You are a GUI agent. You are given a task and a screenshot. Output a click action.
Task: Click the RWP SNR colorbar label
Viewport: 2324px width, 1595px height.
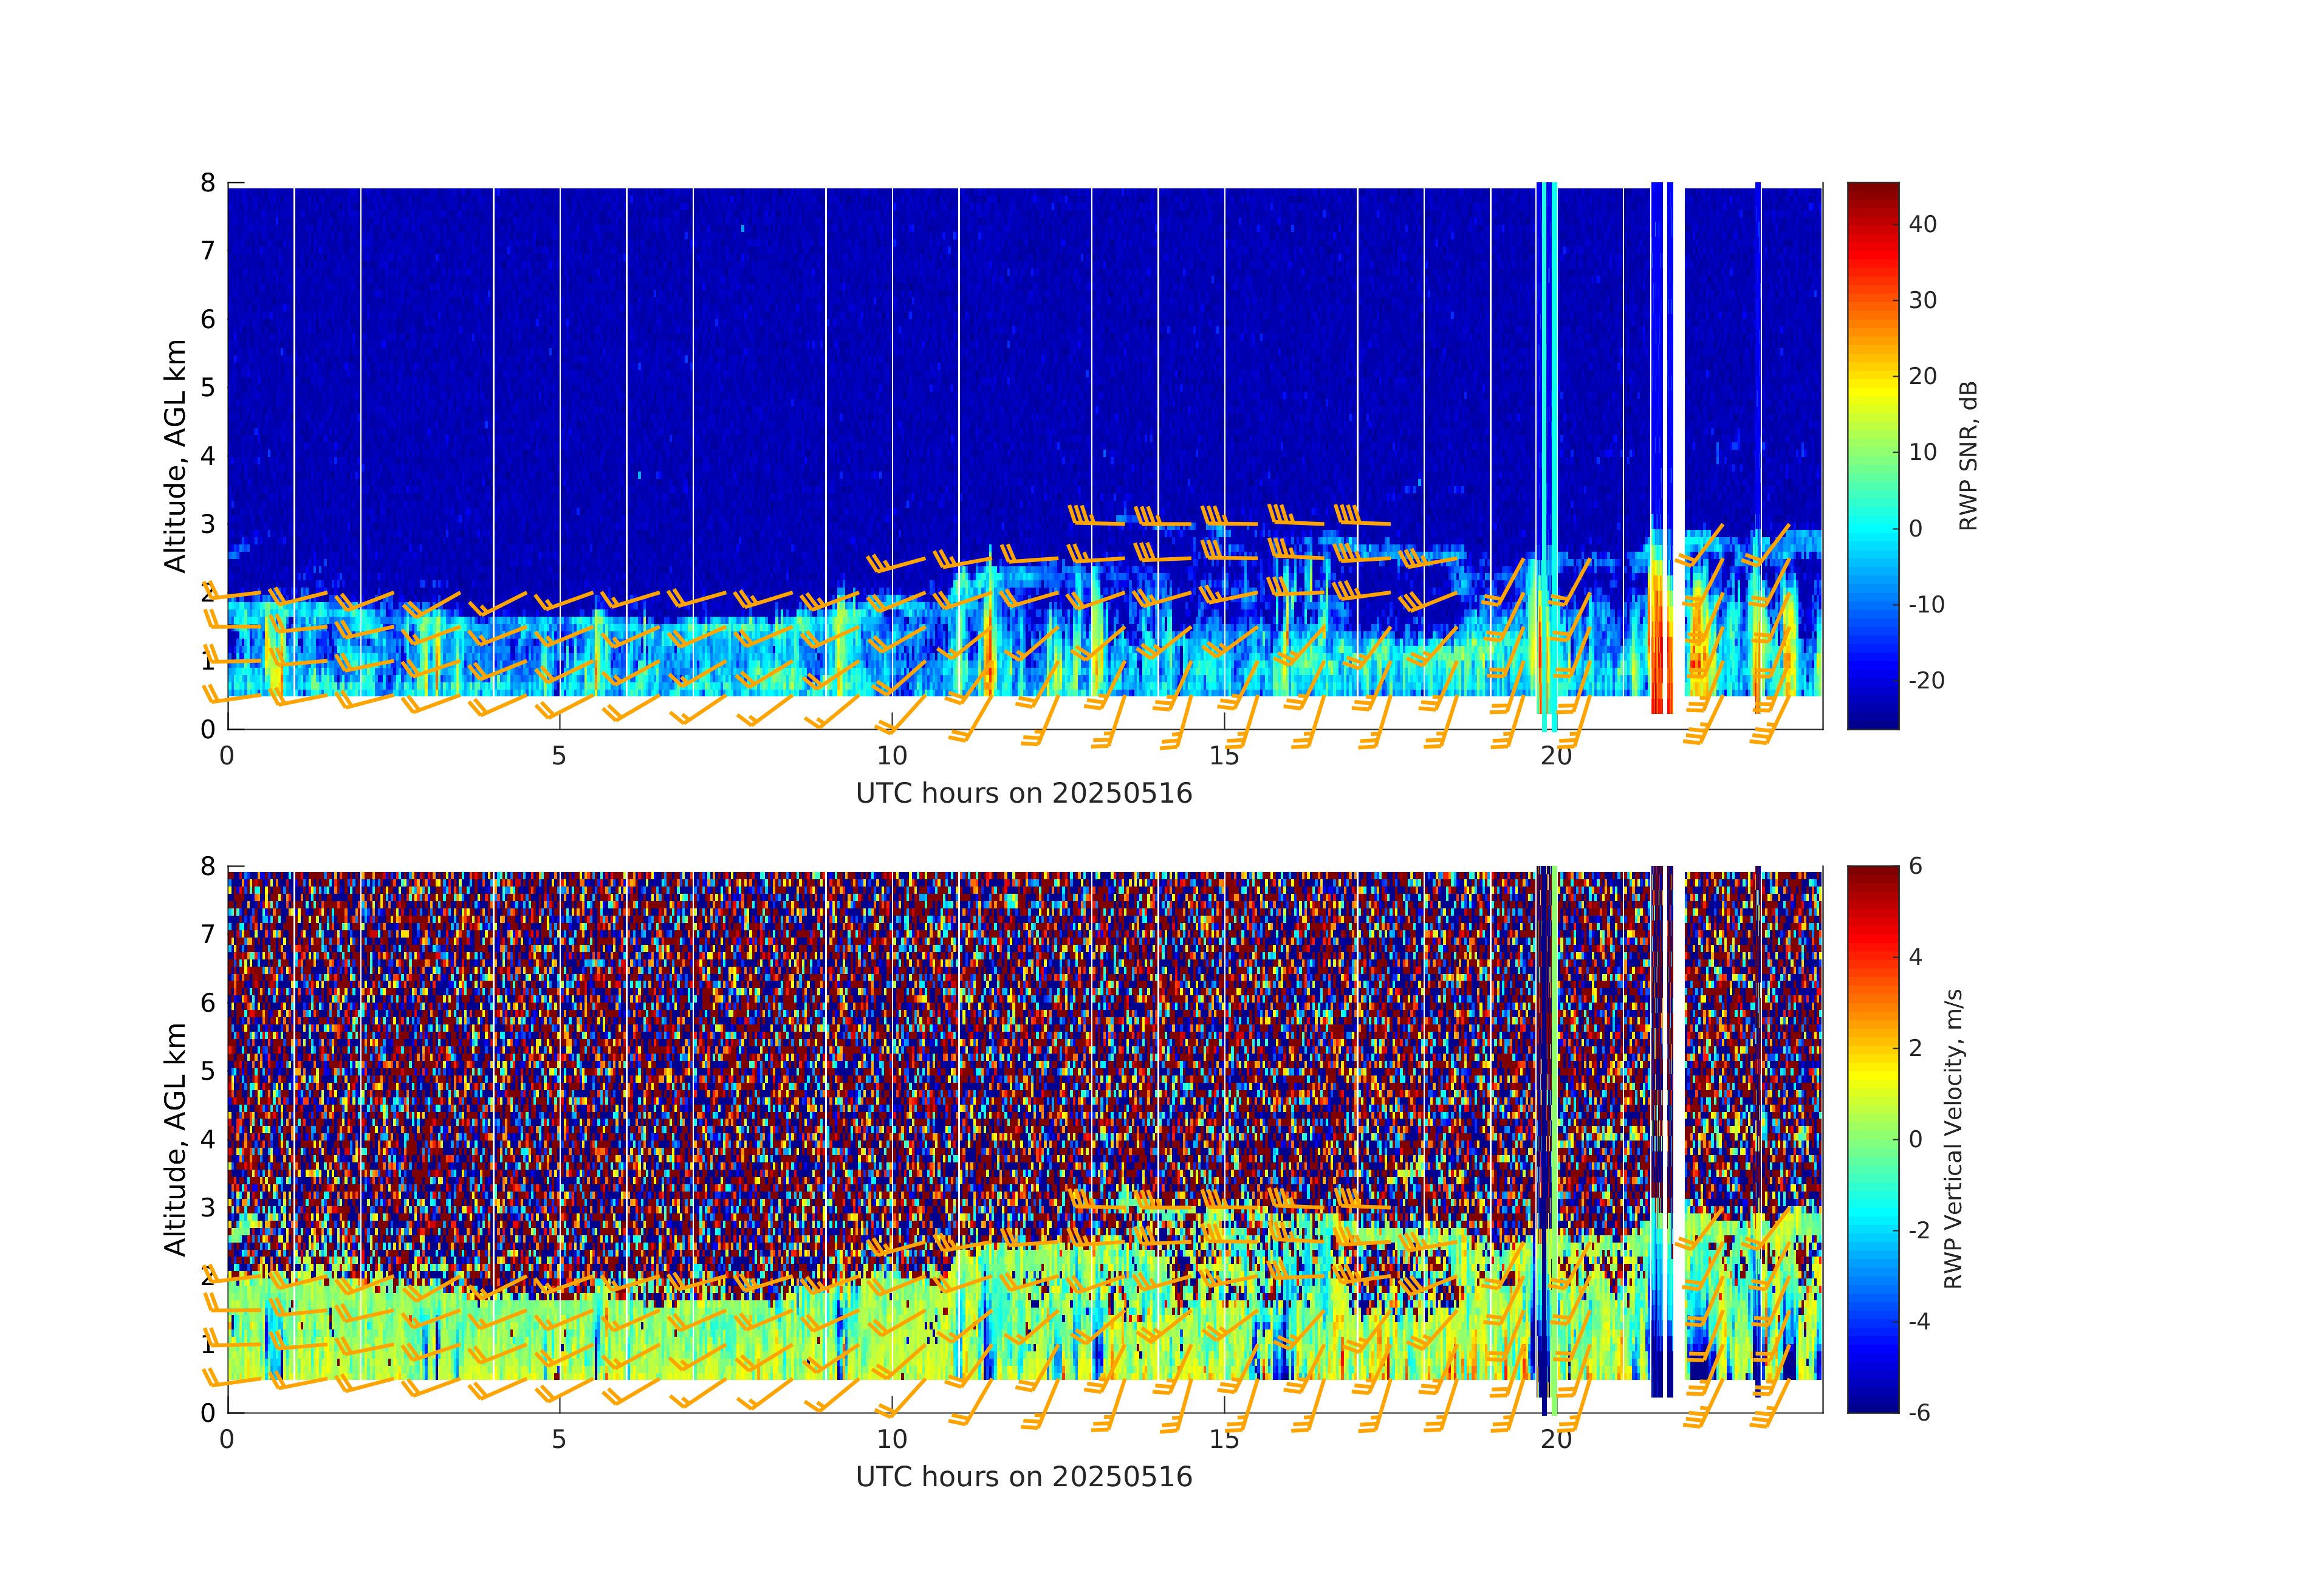click(x=1968, y=456)
